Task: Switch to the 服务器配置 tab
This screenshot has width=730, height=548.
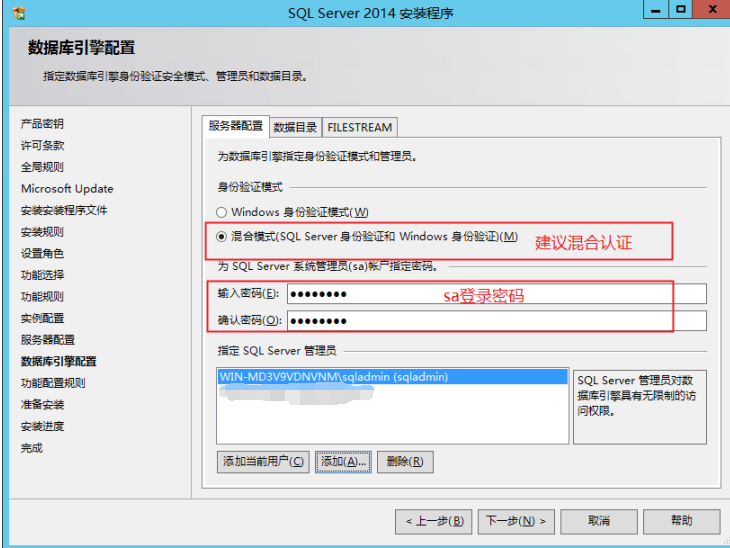Action: click(236, 126)
